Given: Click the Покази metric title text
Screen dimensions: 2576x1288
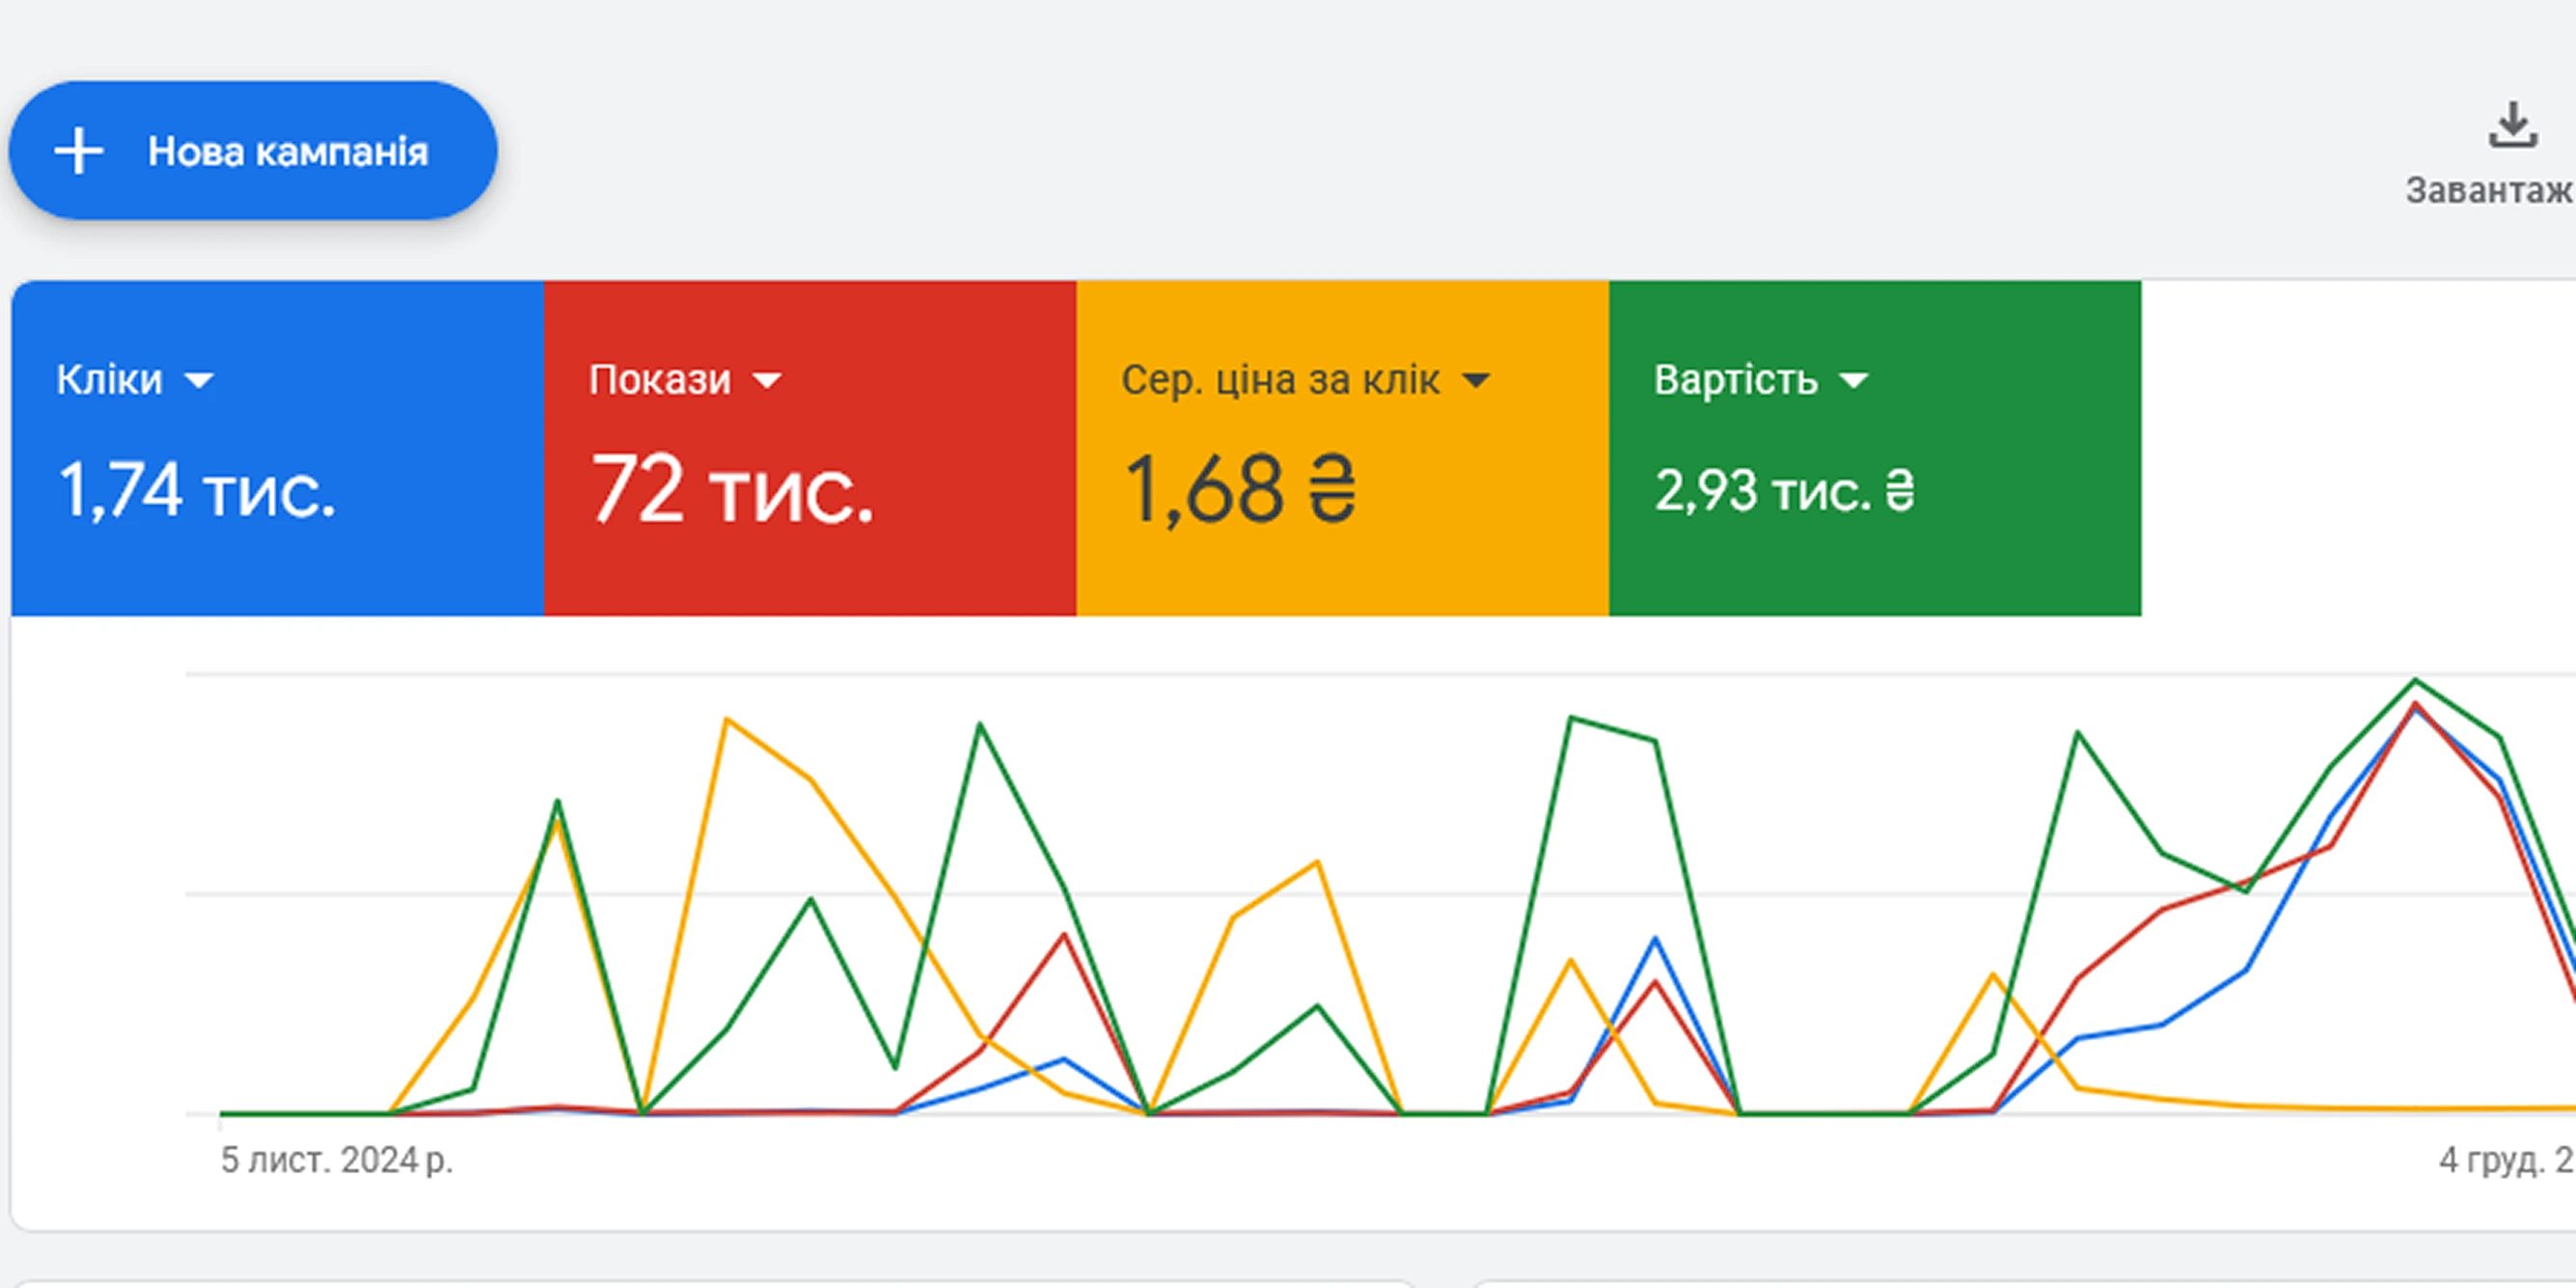Looking at the screenshot, I should [x=660, y=380].
